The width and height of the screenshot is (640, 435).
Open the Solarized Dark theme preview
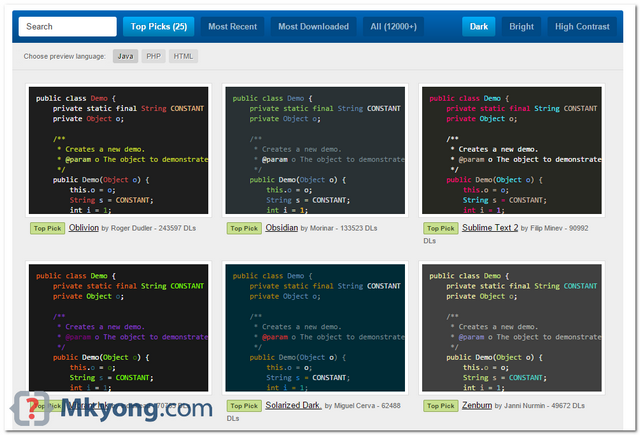click(315, 328)
